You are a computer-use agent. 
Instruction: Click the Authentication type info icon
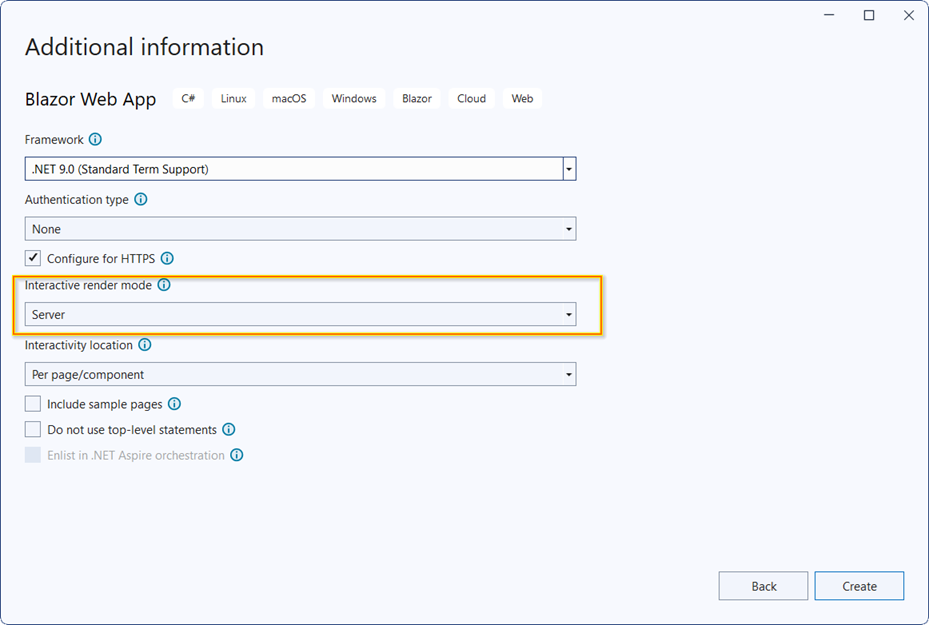[x=141, y=199]
